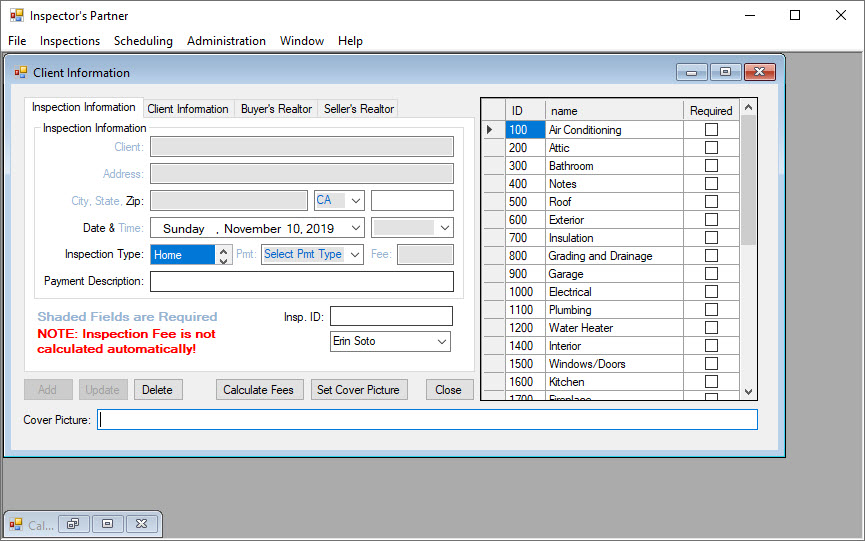Viewport: 865px width, 541px height.
Task: Expand the Select Pmt Type dropdown
Action: pyautogui.click(x=354, y=255)
